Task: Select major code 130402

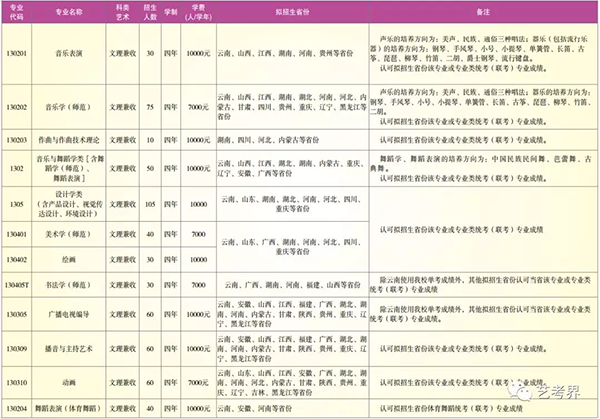Action: coord(16,260)
